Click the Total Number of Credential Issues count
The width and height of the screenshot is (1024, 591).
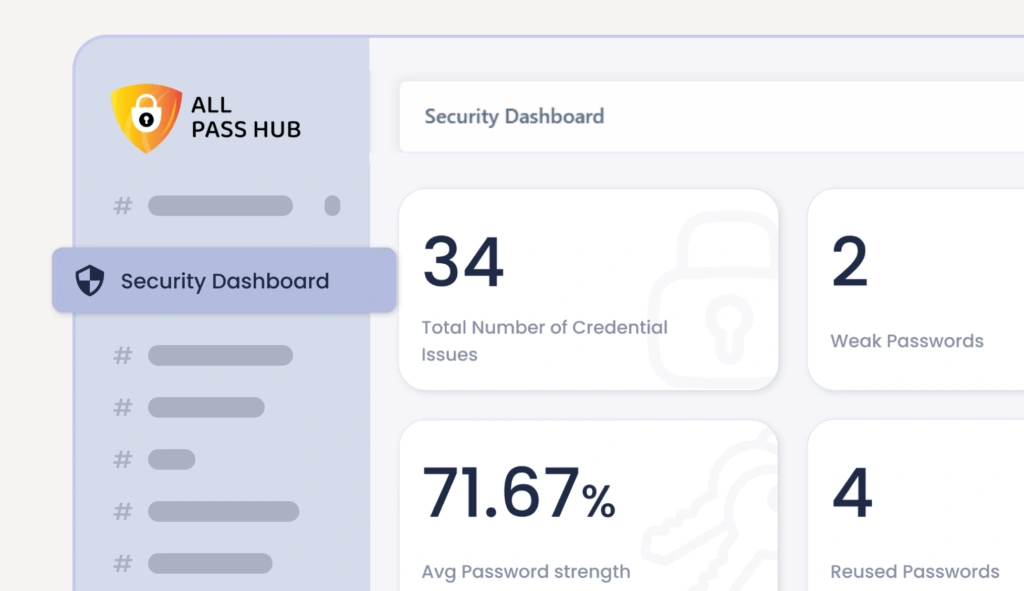pyautogui.click(x=462, y=261)
